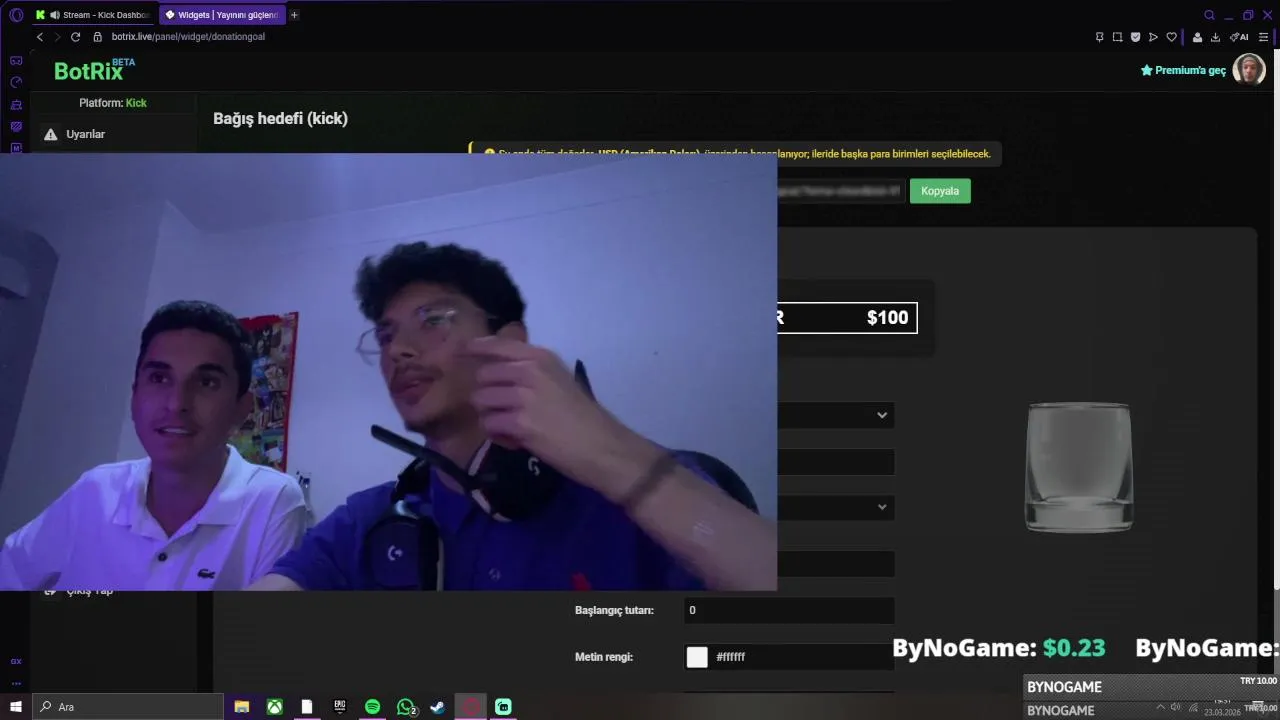Open the GX settings label near sidebar bottom

click(x=16, y=661)
